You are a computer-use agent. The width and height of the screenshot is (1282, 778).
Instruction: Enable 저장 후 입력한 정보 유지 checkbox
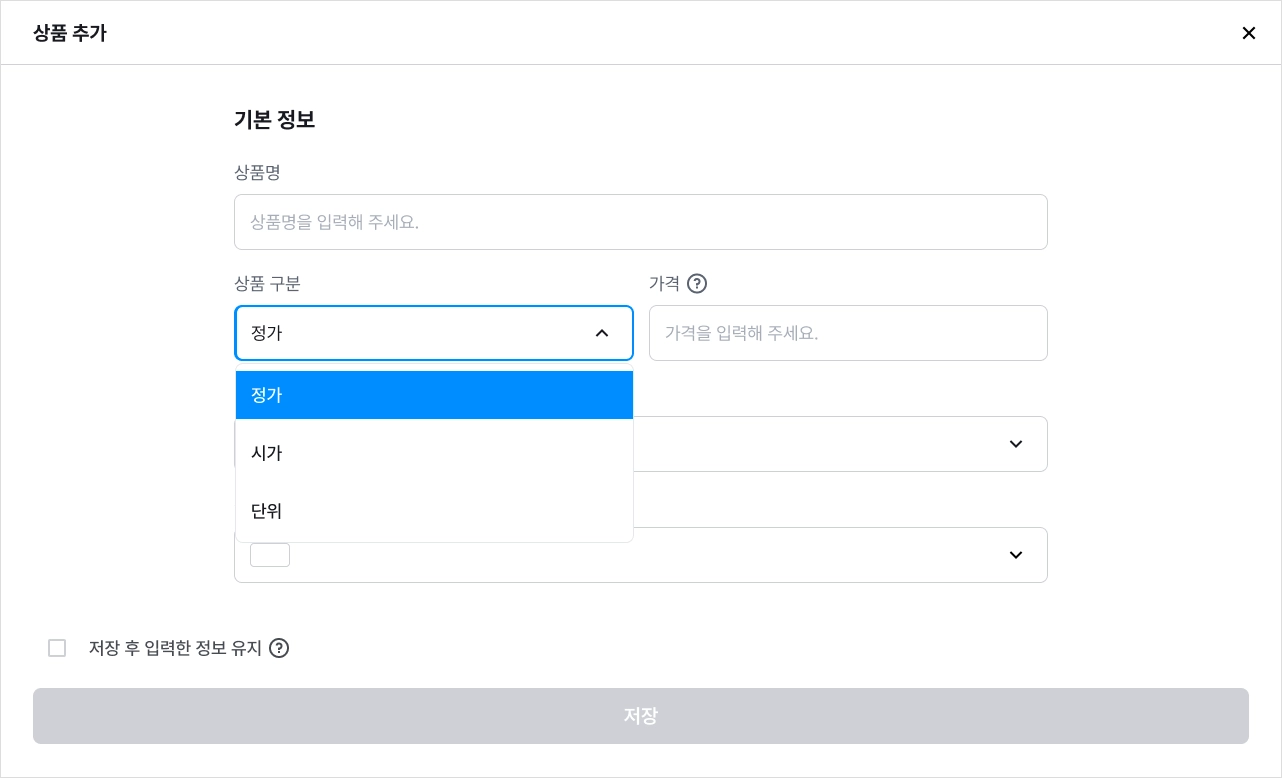[x=57, y=648]
